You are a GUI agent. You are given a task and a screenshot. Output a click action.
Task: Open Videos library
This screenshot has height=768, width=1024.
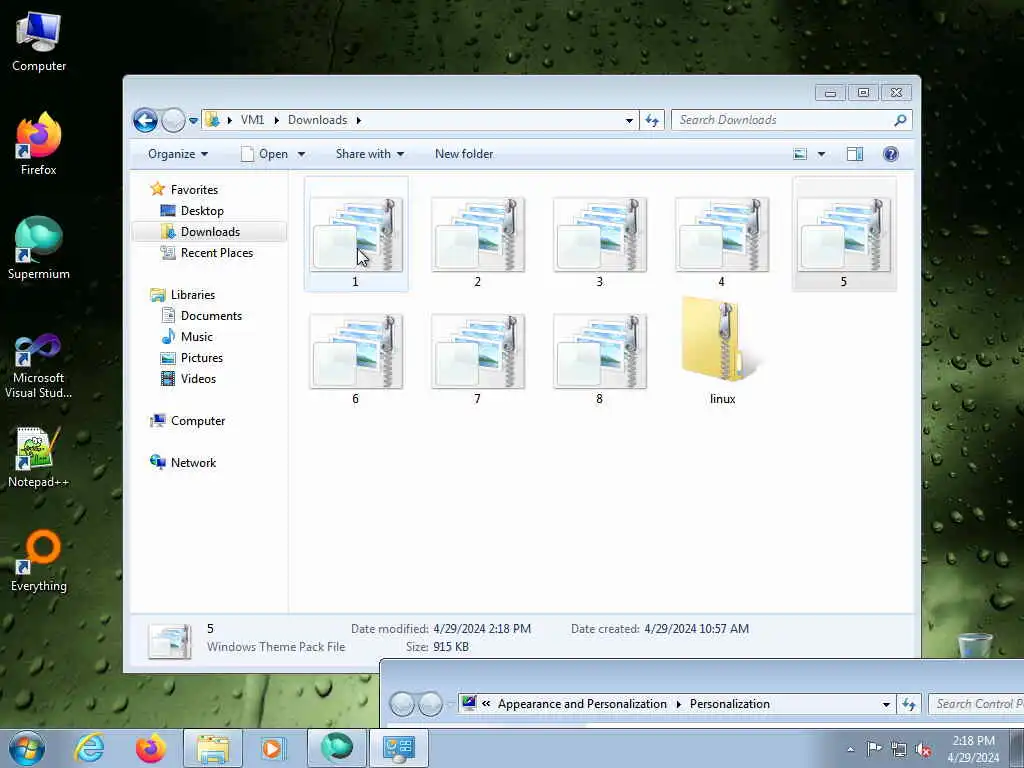tap(198, 379)
